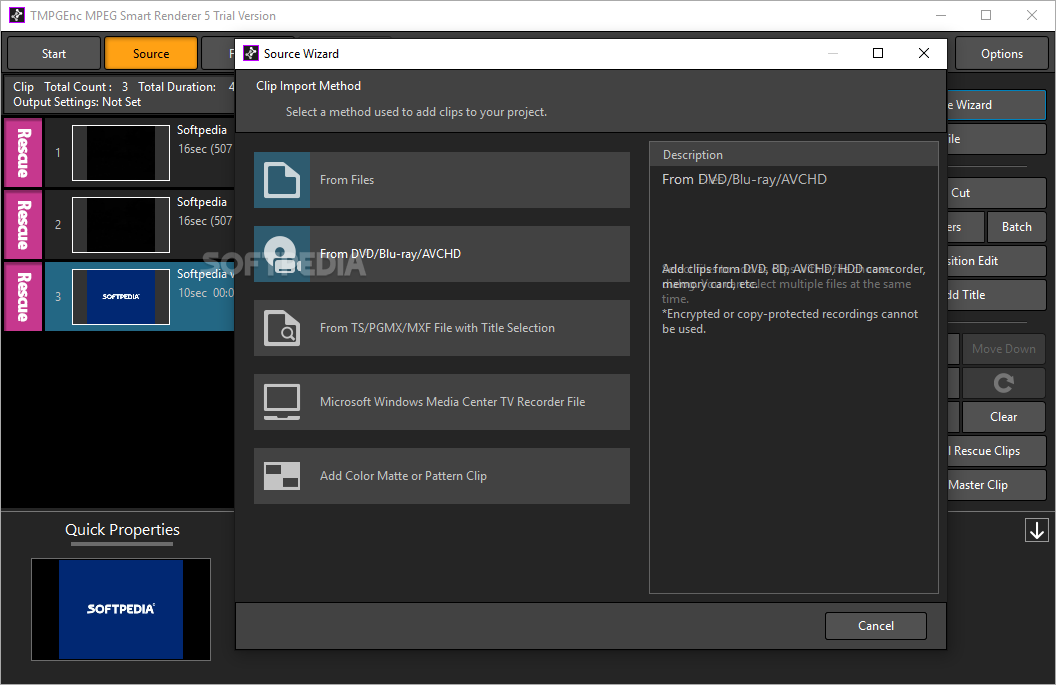Screen dimensions: 1056x685
Task: Click the Cut button in main window
Action: pyautogui.click(x=996, y=193)
